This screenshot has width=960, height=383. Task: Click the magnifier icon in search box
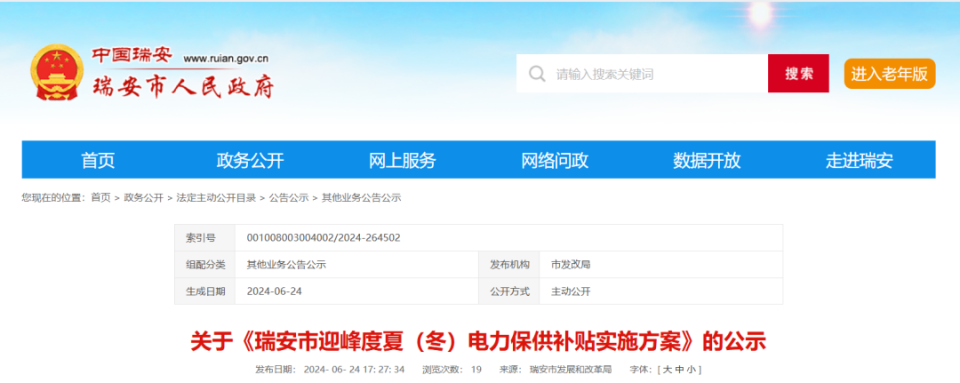537,74
